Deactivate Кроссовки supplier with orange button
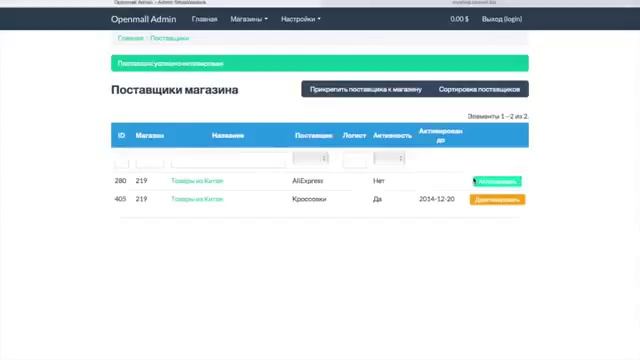This screenshot has height=360, width=640. (x=498, y=200)
